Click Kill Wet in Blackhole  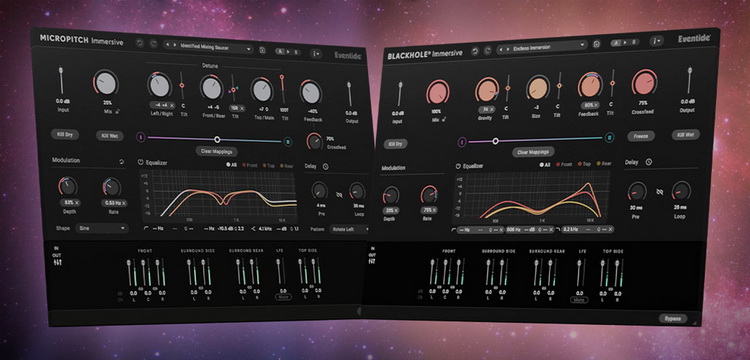685,135
